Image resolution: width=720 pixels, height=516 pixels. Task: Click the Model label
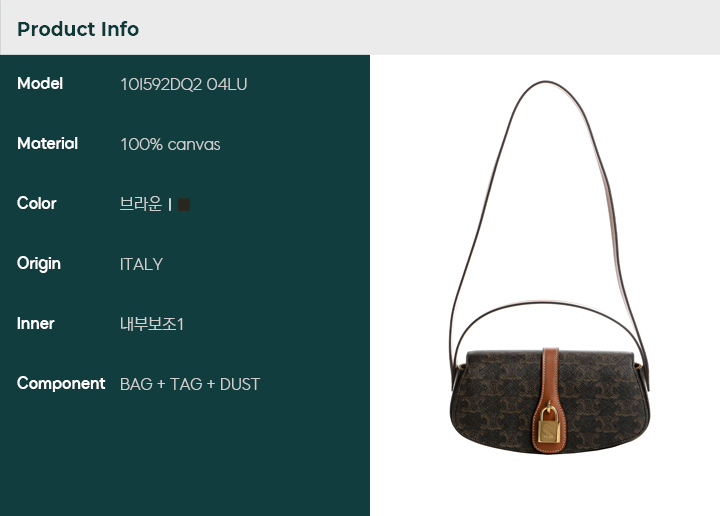click(40, 84)
